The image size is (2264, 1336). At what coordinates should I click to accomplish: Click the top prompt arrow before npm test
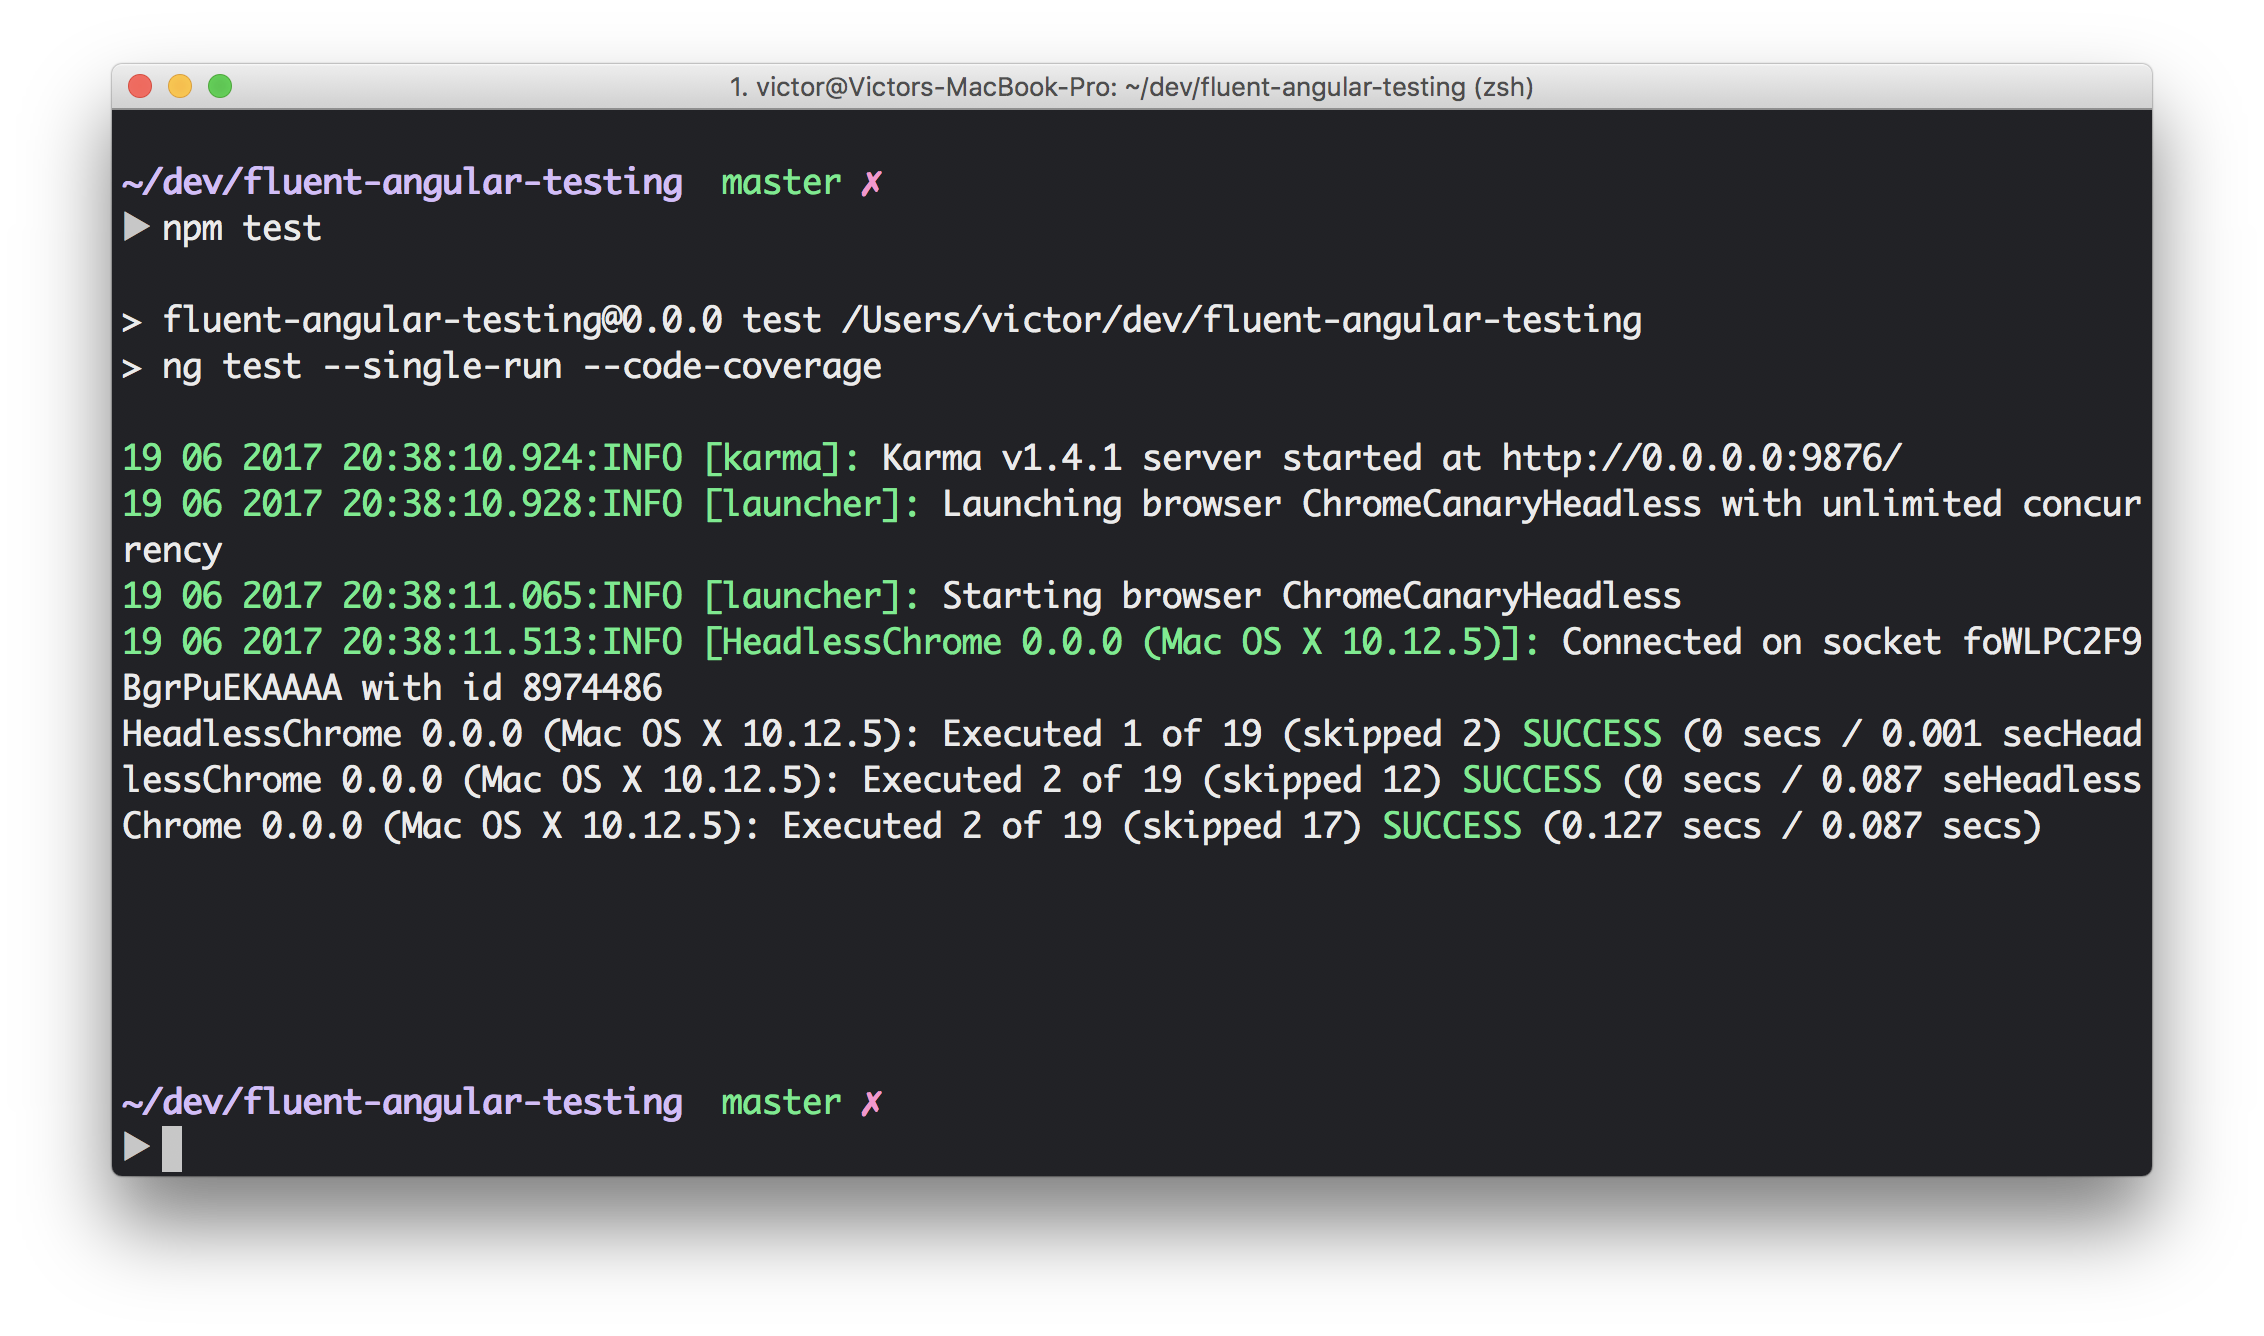136,227
